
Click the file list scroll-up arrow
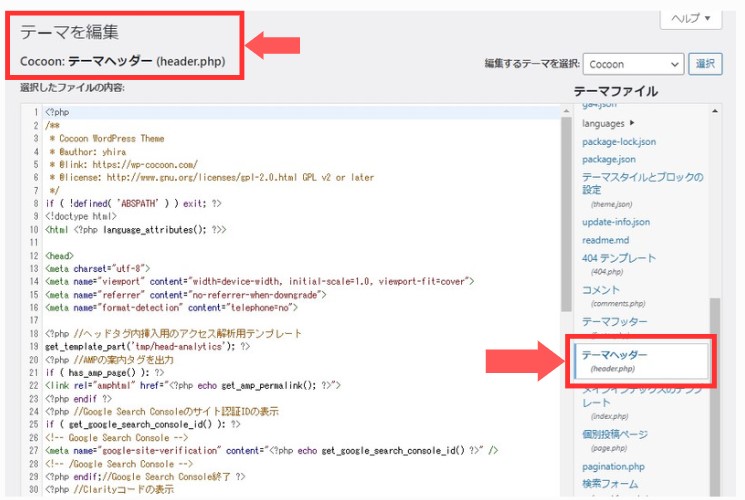tap(715, 111)
